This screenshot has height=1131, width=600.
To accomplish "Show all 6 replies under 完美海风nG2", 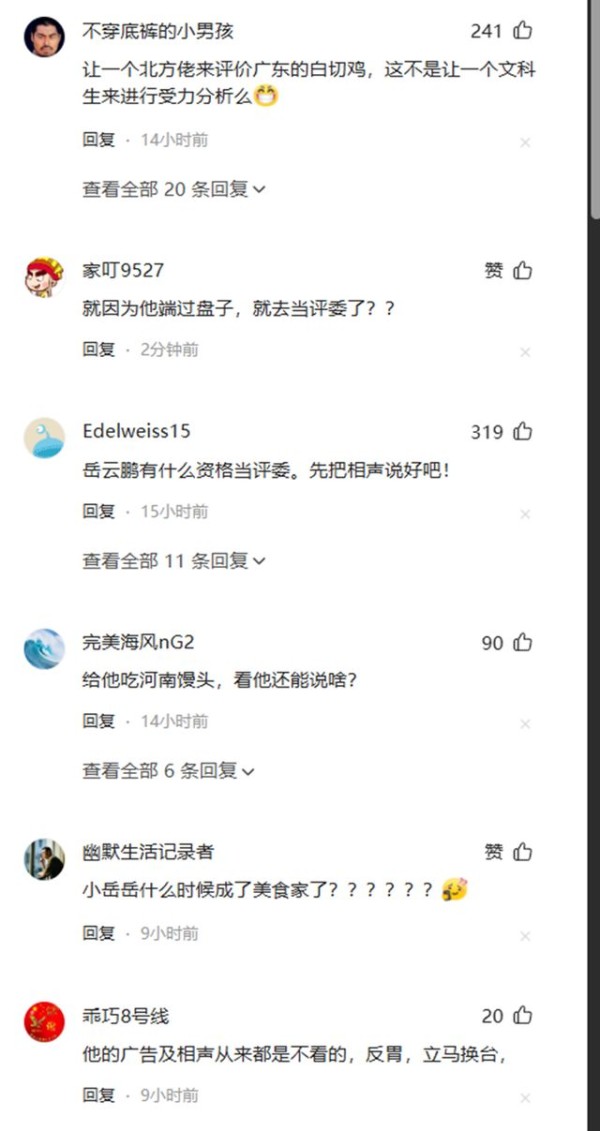I will (x=169, y=770).
